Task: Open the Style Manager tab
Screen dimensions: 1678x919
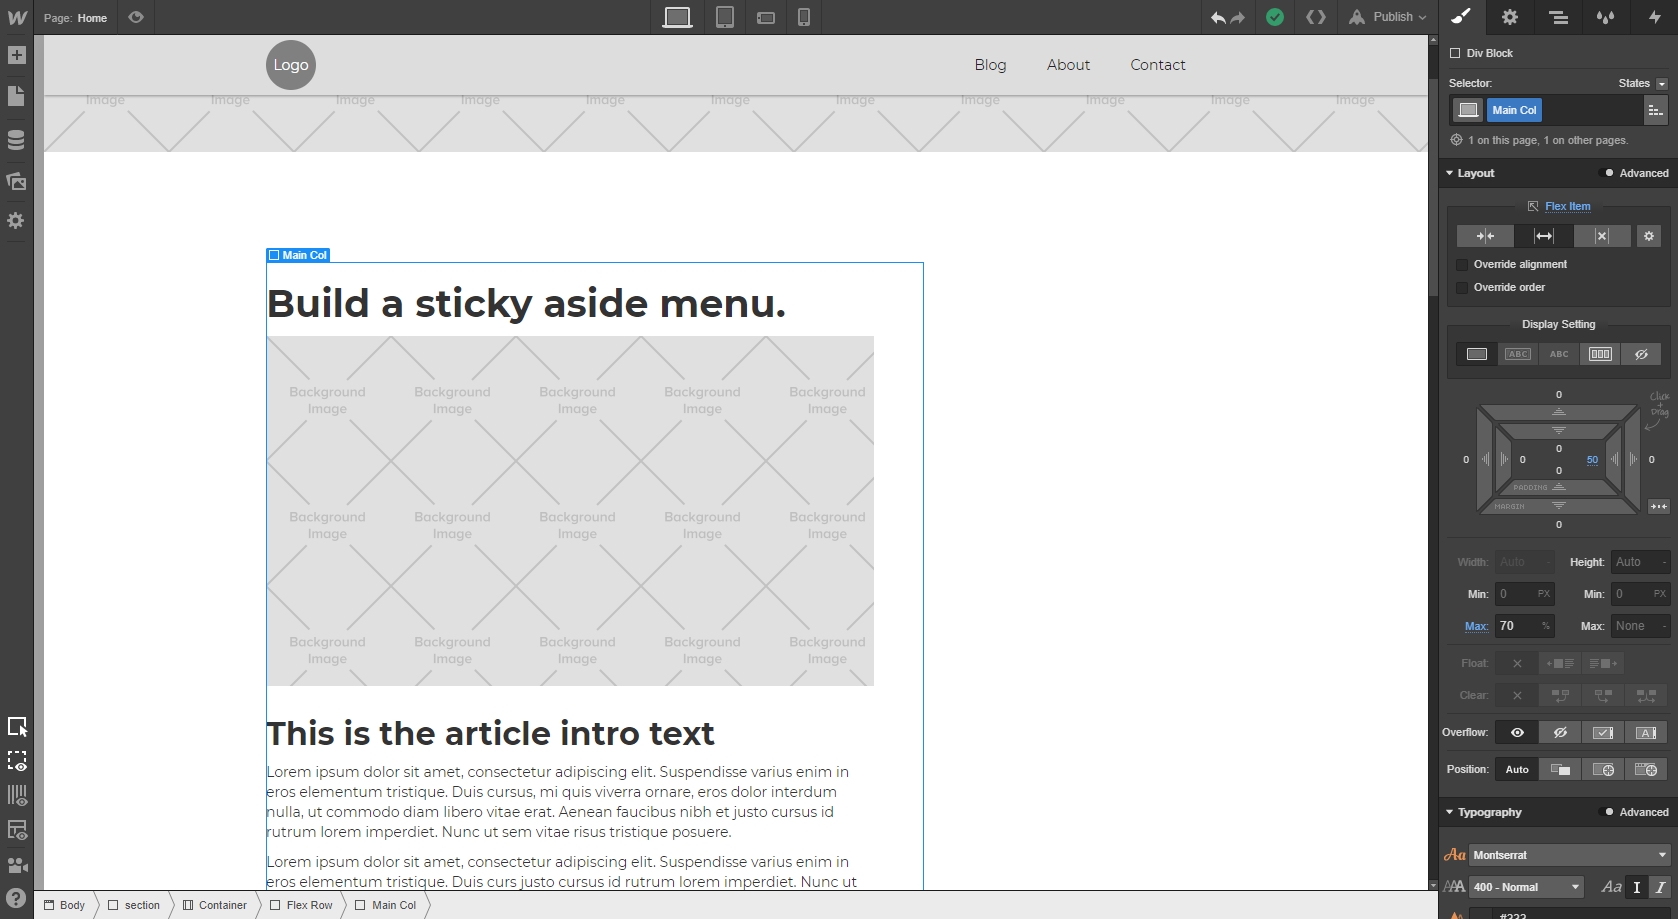Action: coord(1606,17)
